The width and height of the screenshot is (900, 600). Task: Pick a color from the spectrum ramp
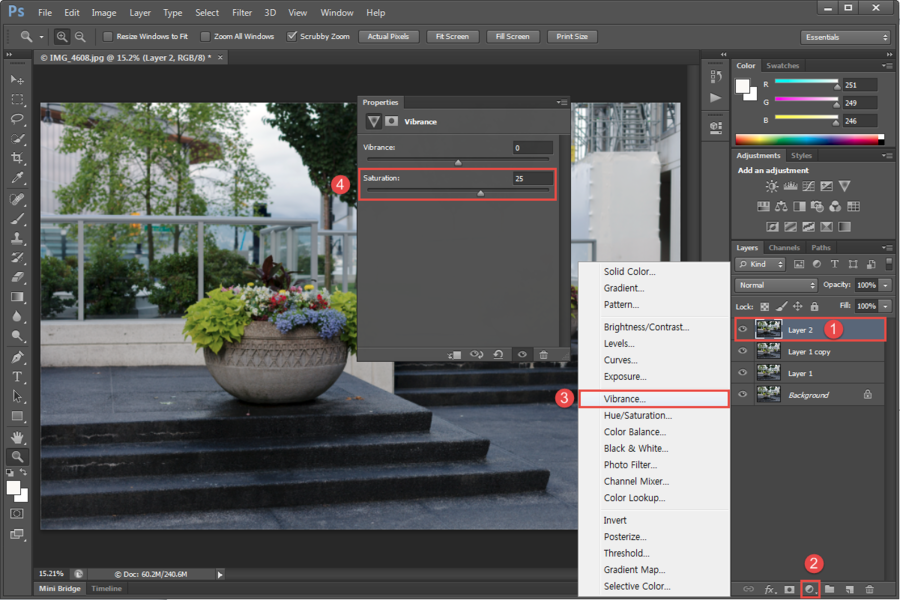click(x=806, y=140)
